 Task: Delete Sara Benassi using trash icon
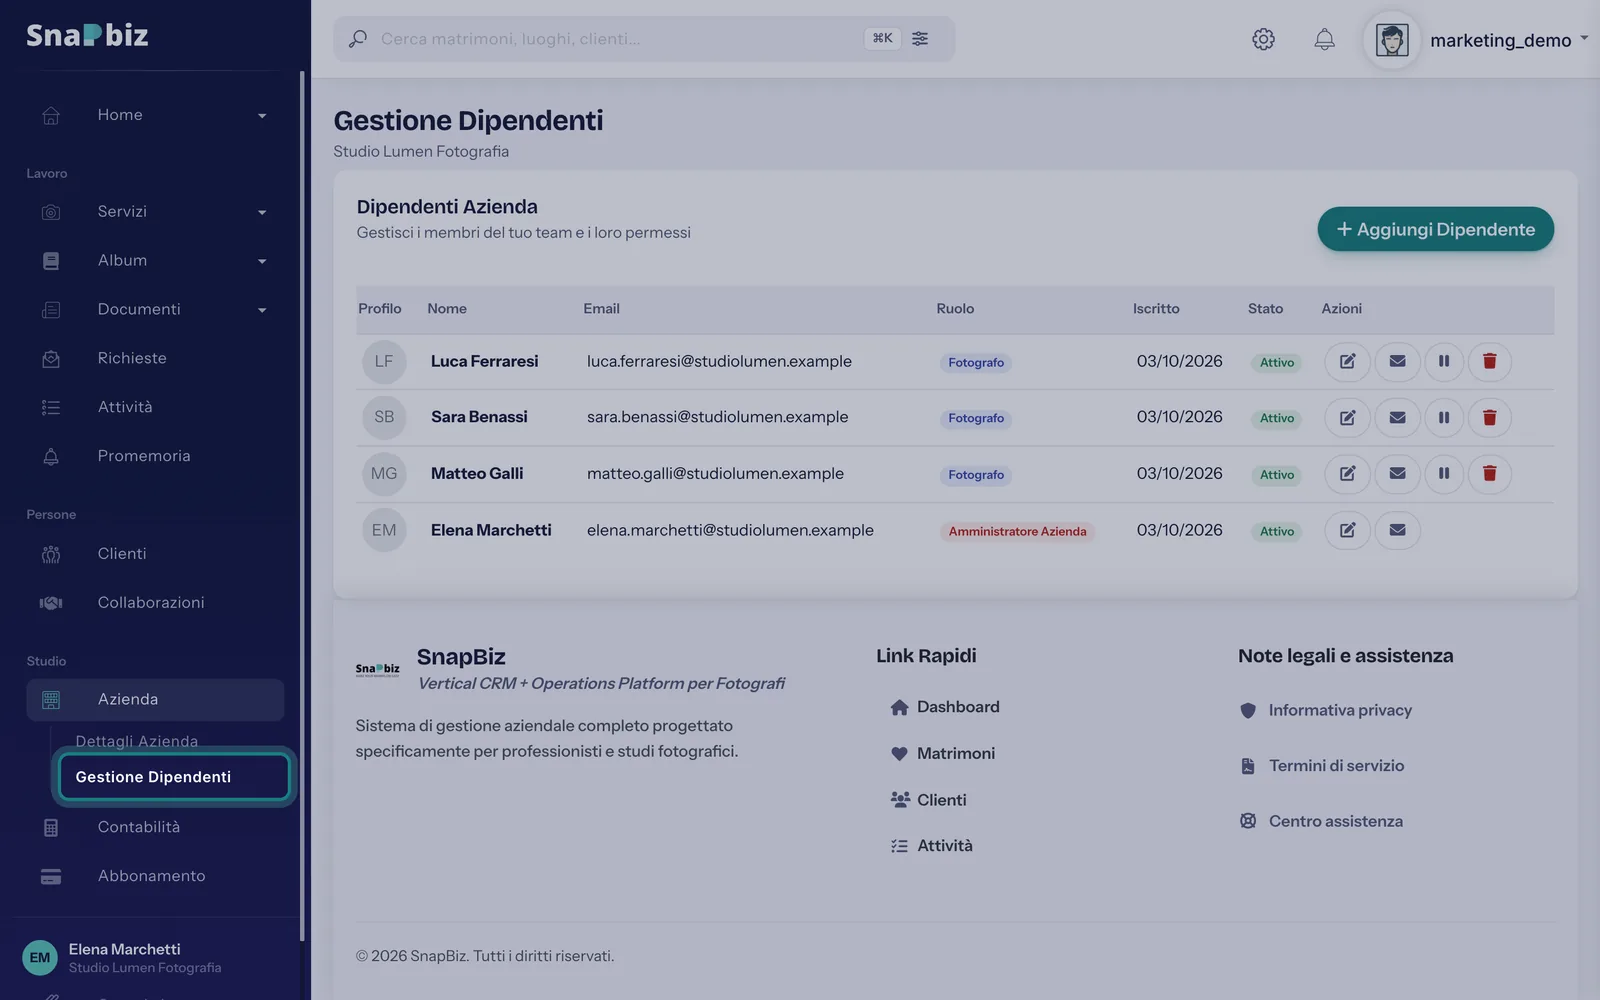1489,418
